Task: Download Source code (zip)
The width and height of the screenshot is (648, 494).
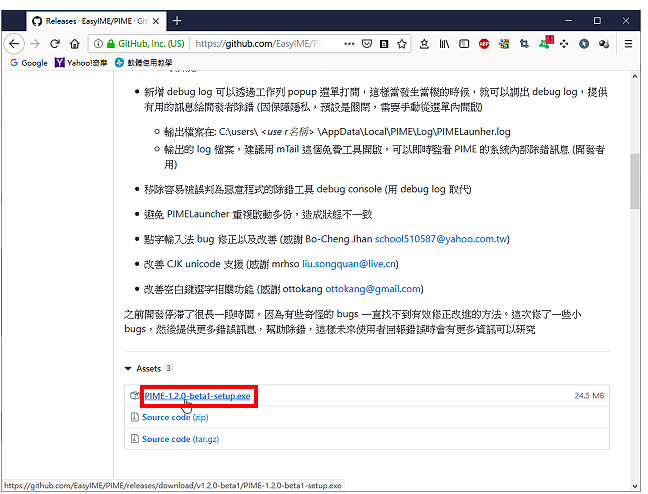Action: [175, 418]
